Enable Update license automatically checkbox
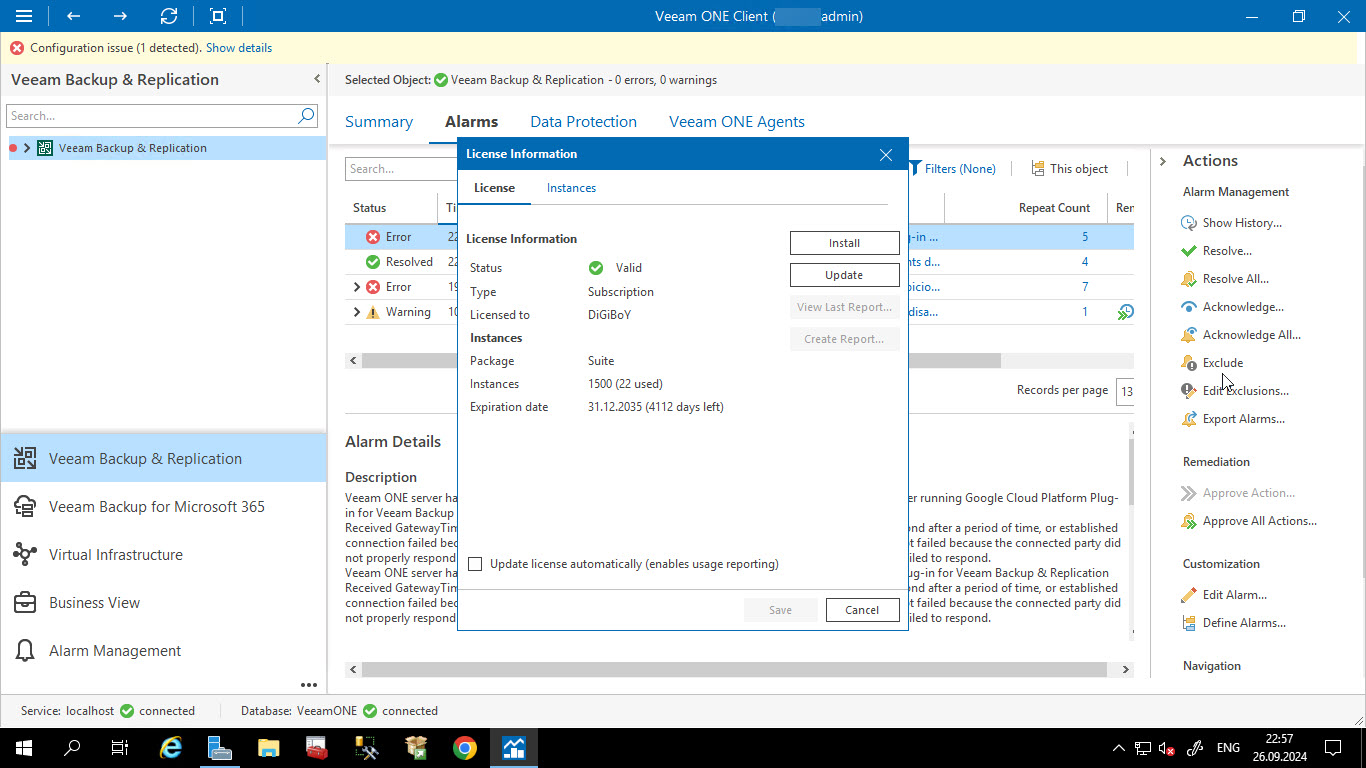1366x768 pixels. [x=475, y=565]
